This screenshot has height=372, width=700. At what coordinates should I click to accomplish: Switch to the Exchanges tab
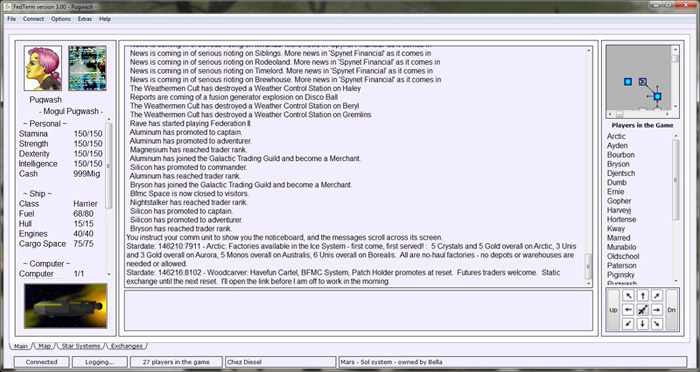coord(127,346)
